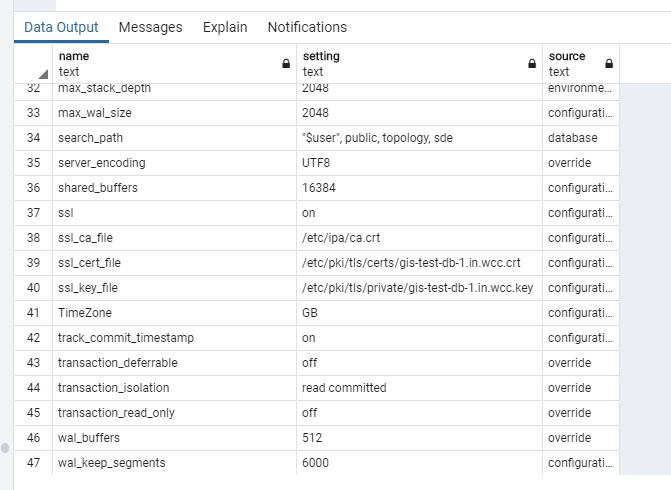Switch to the Messages tab
Screen dimensions: 671x490
click(x=150, y=27)
